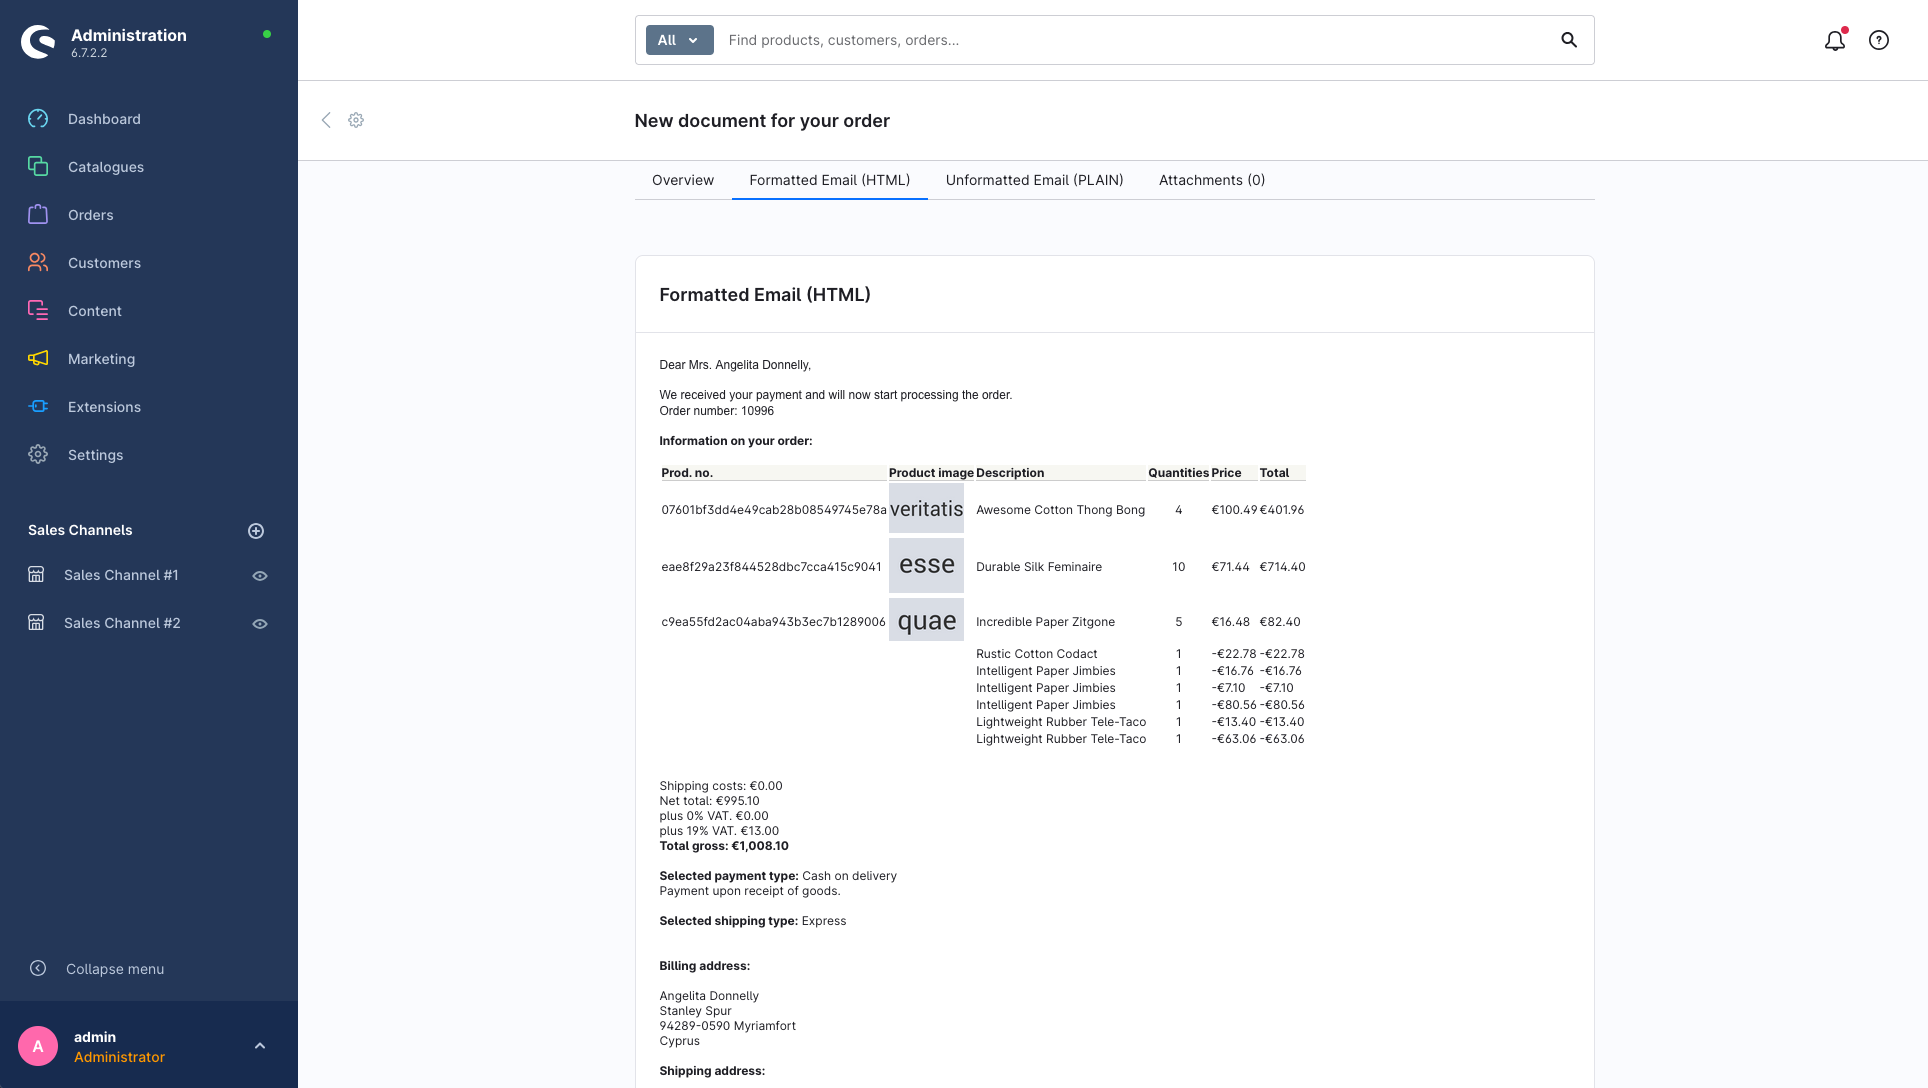Viewport: 1928px width, 1088px height.
Task: Toggle Sales Channel #1 eye icon
Action: [260, 576]
